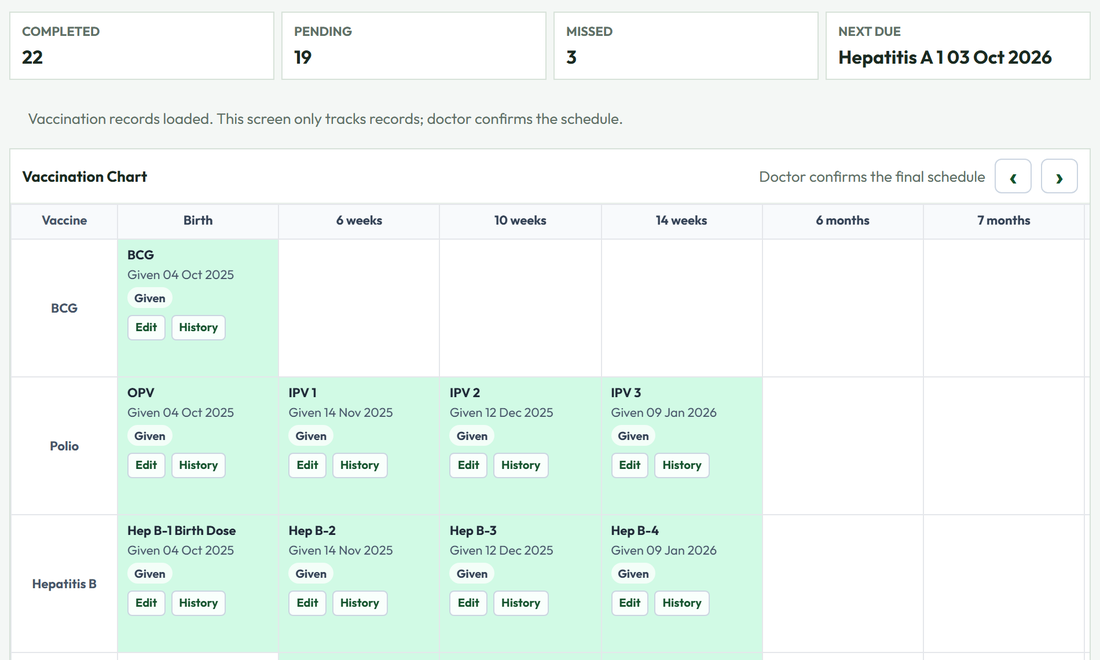Open History for IPV 3
Screen dimensions: 1100x660
682,465
